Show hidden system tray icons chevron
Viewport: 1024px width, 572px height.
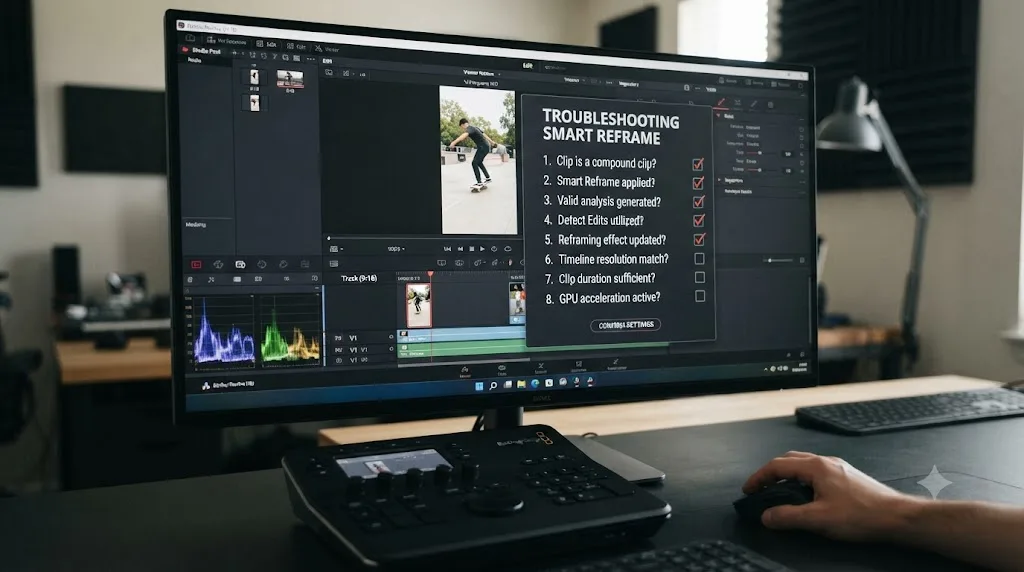pos(765,369)
